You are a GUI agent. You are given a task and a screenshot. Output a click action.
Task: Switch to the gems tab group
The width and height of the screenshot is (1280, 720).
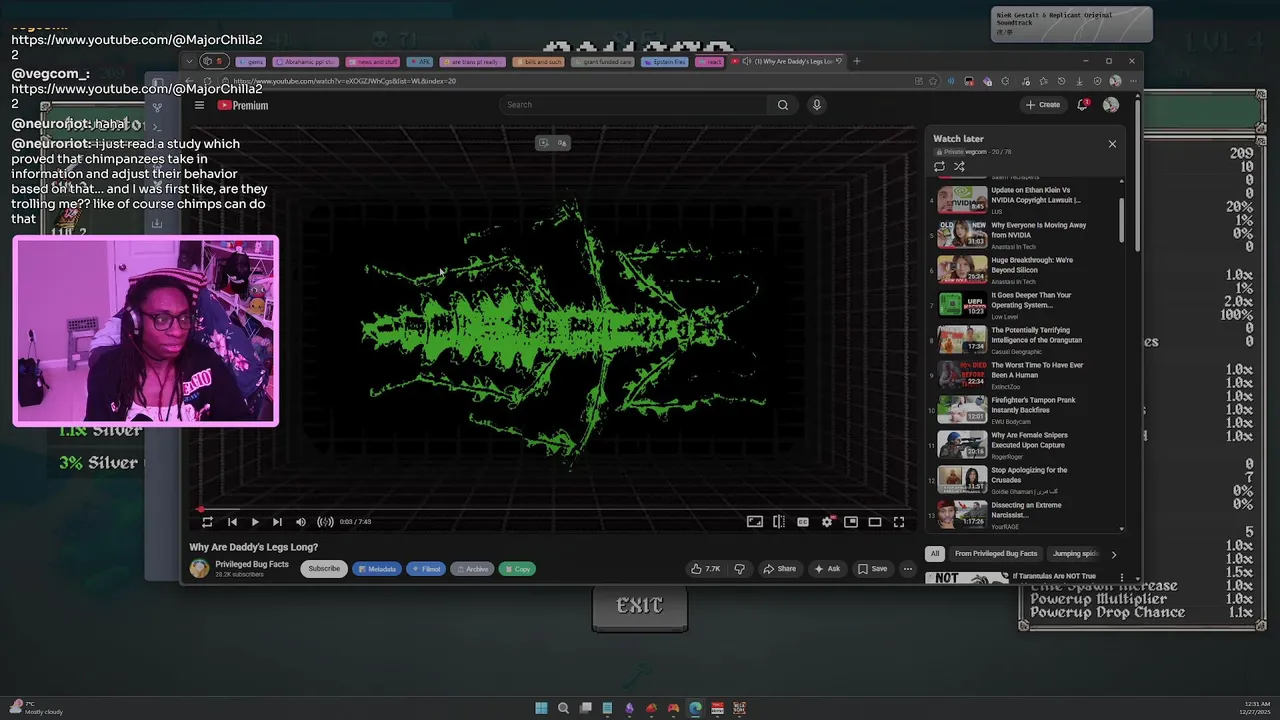coord(249,62)
